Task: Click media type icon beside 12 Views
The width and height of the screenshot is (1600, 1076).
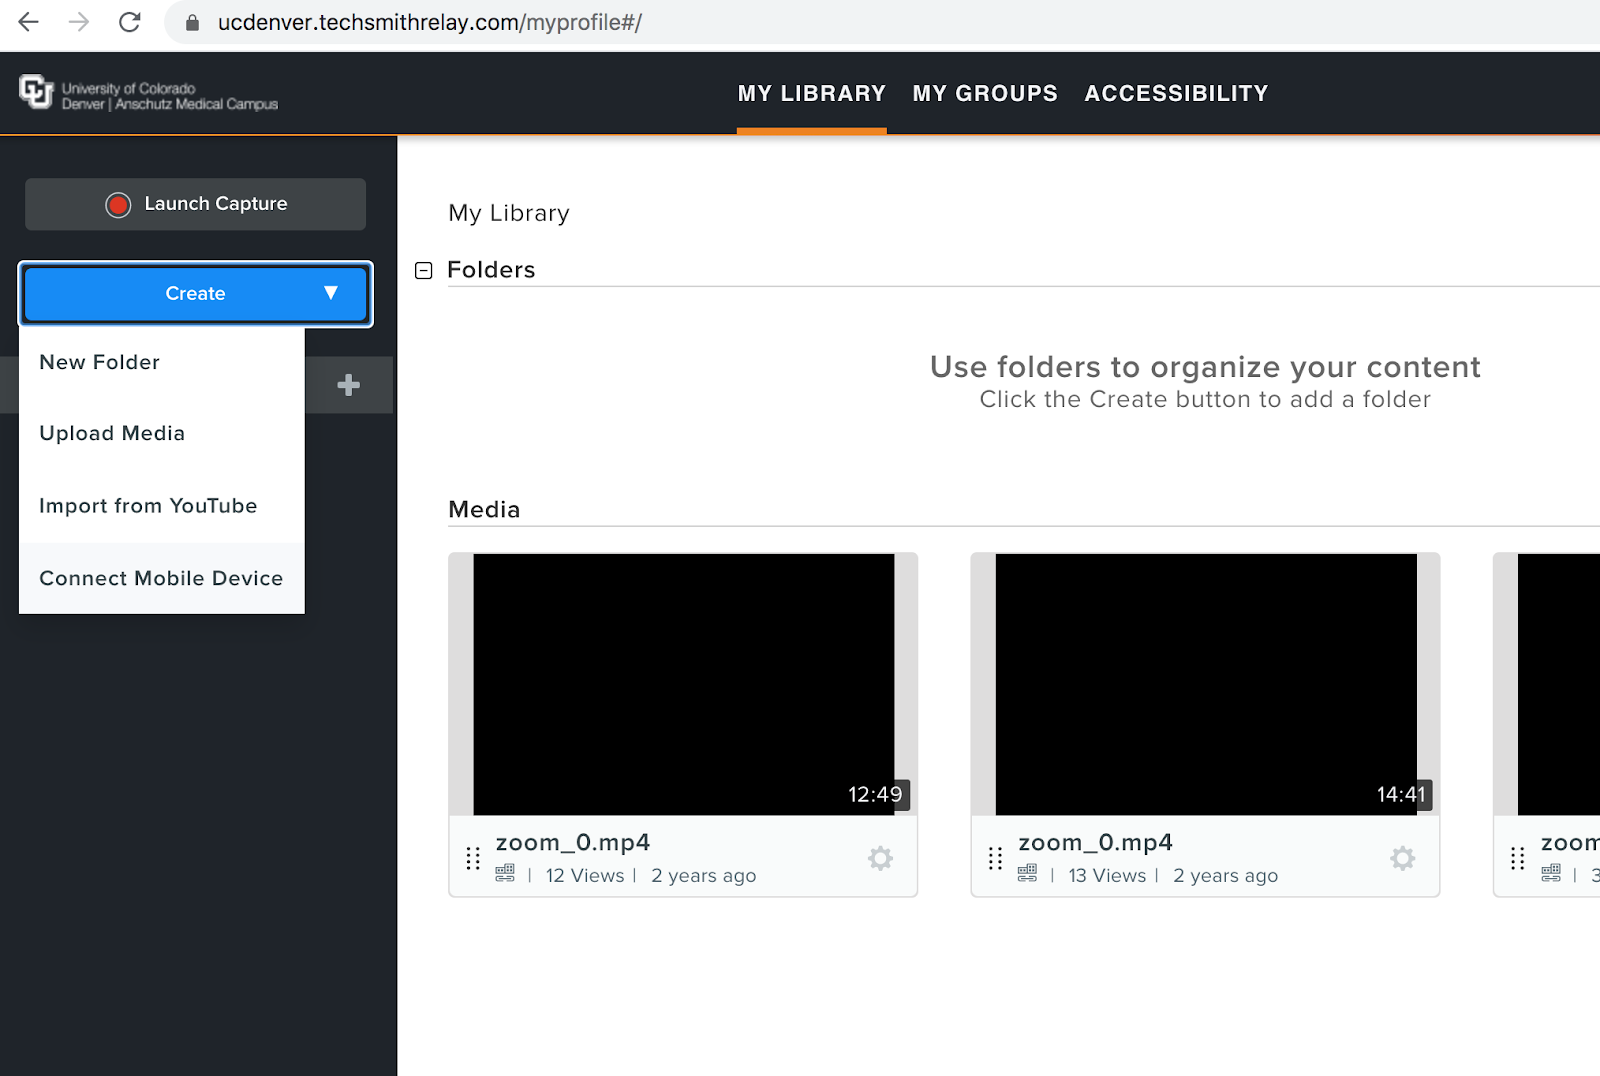Action: coord(505,874)
